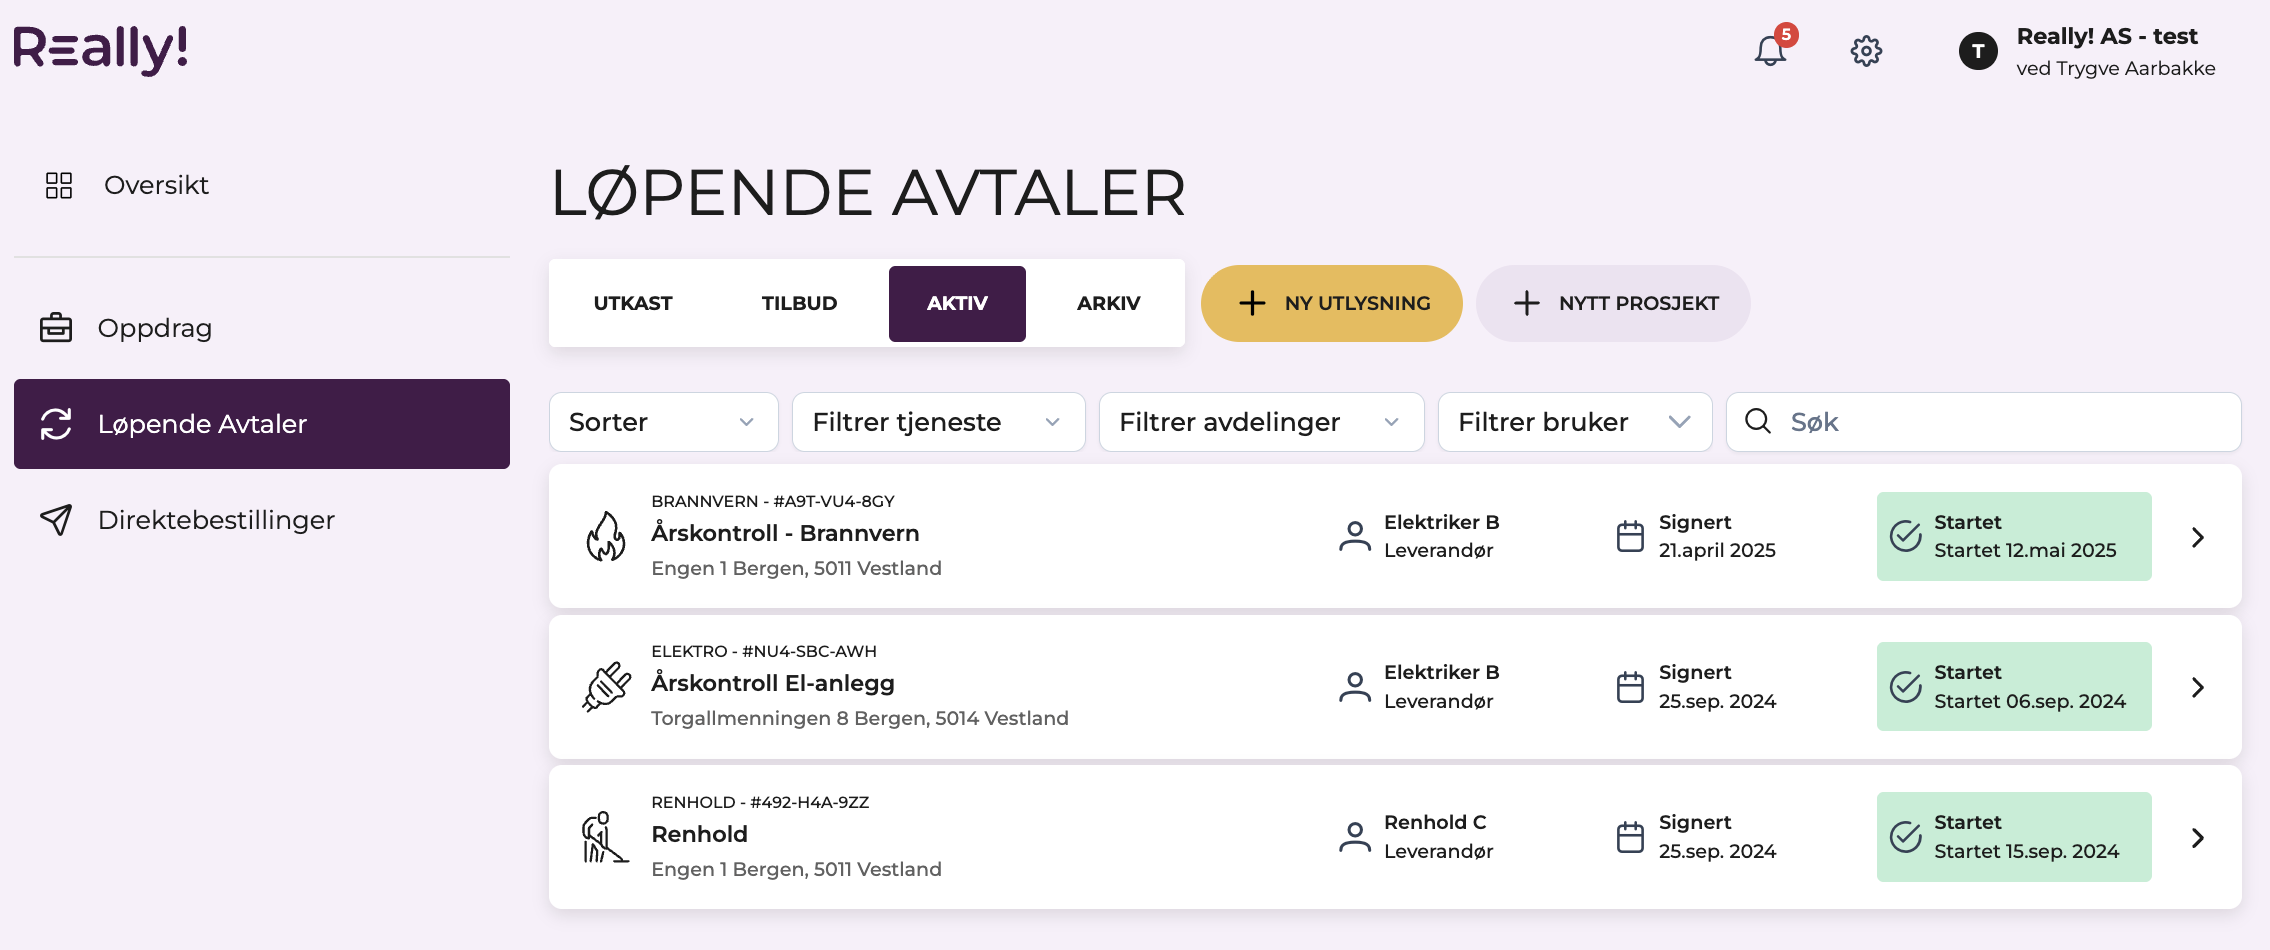The width and height of the screenshot is (2270, 950).
Task: Switch to the Utkast tab
Action: click(x=633, y=303)
